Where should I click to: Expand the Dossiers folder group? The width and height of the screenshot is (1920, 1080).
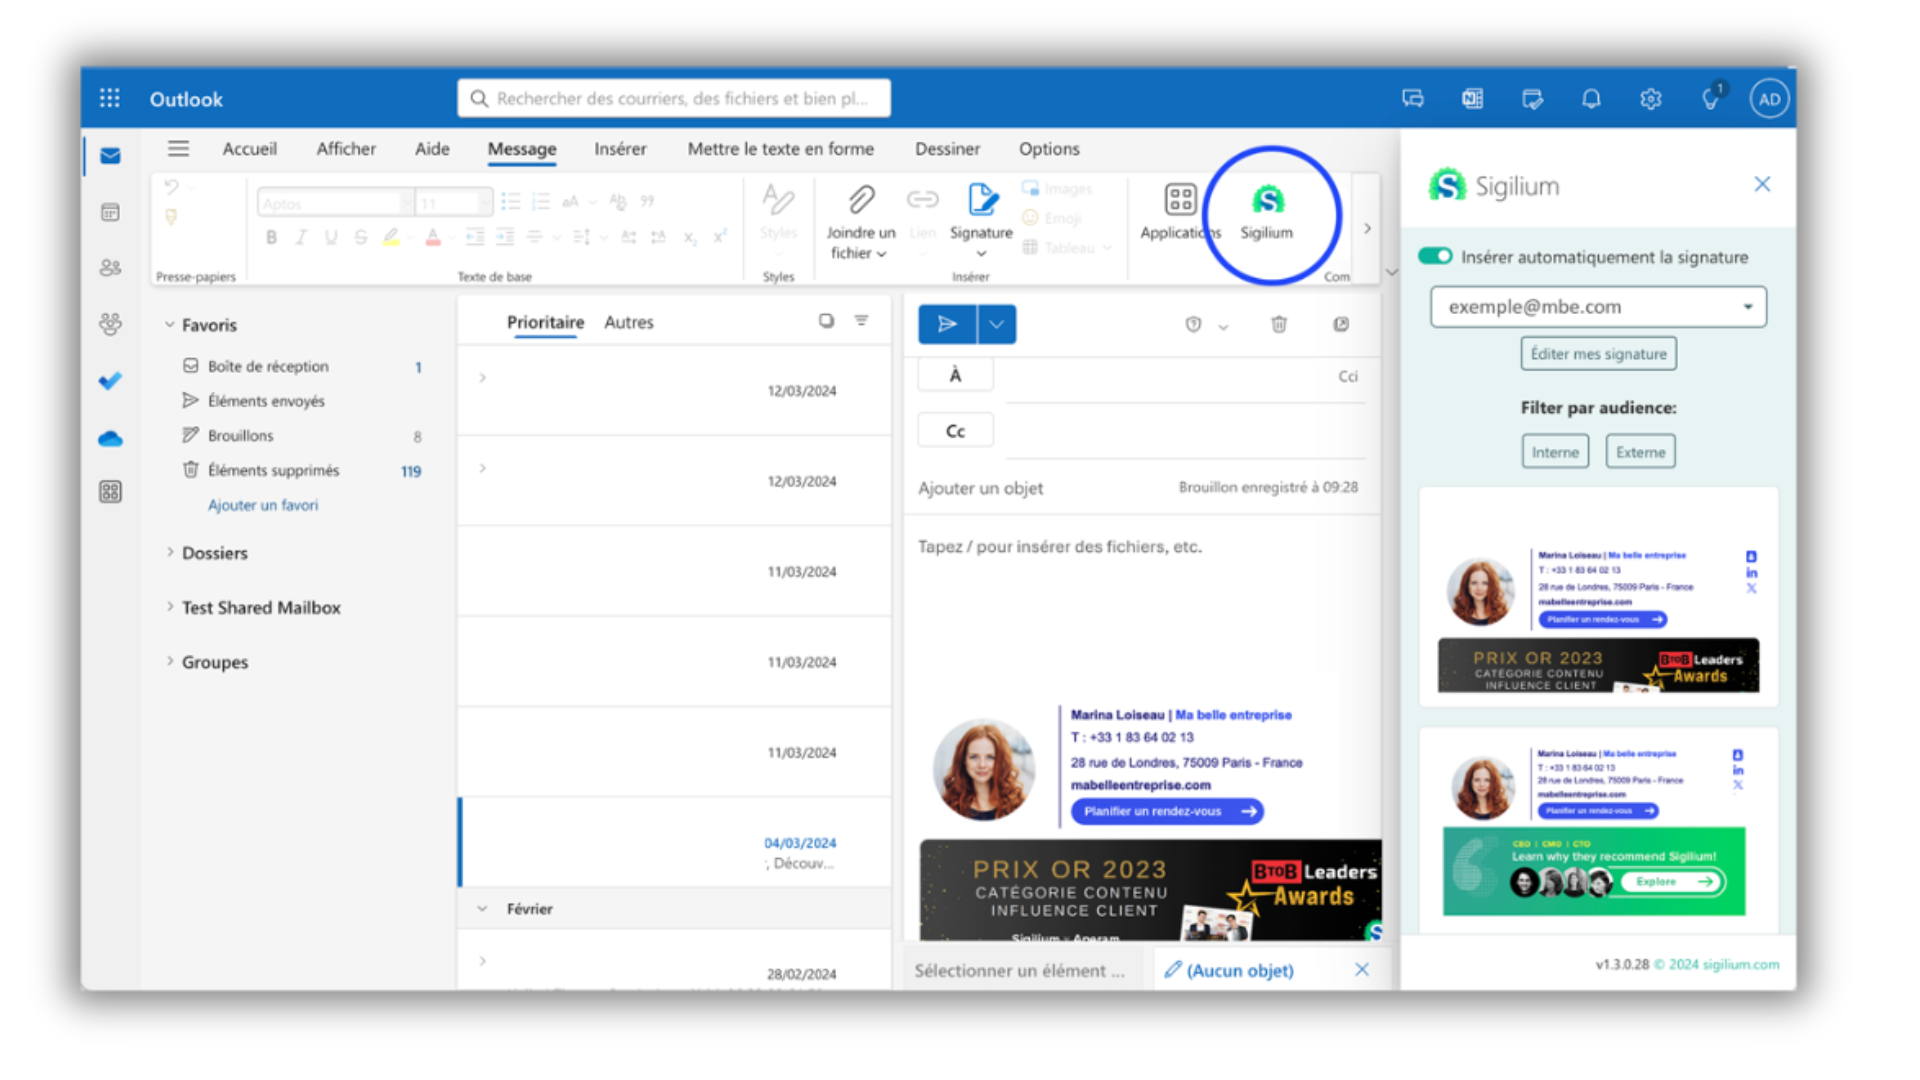tap(214, 553)
